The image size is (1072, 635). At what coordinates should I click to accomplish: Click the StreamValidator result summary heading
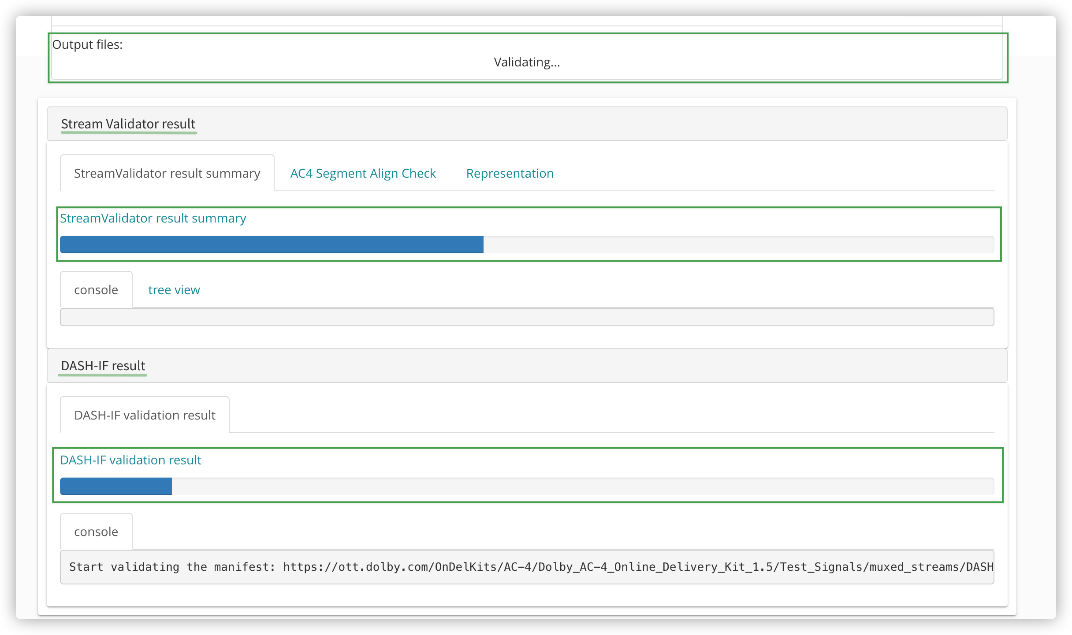coord(153,218)
